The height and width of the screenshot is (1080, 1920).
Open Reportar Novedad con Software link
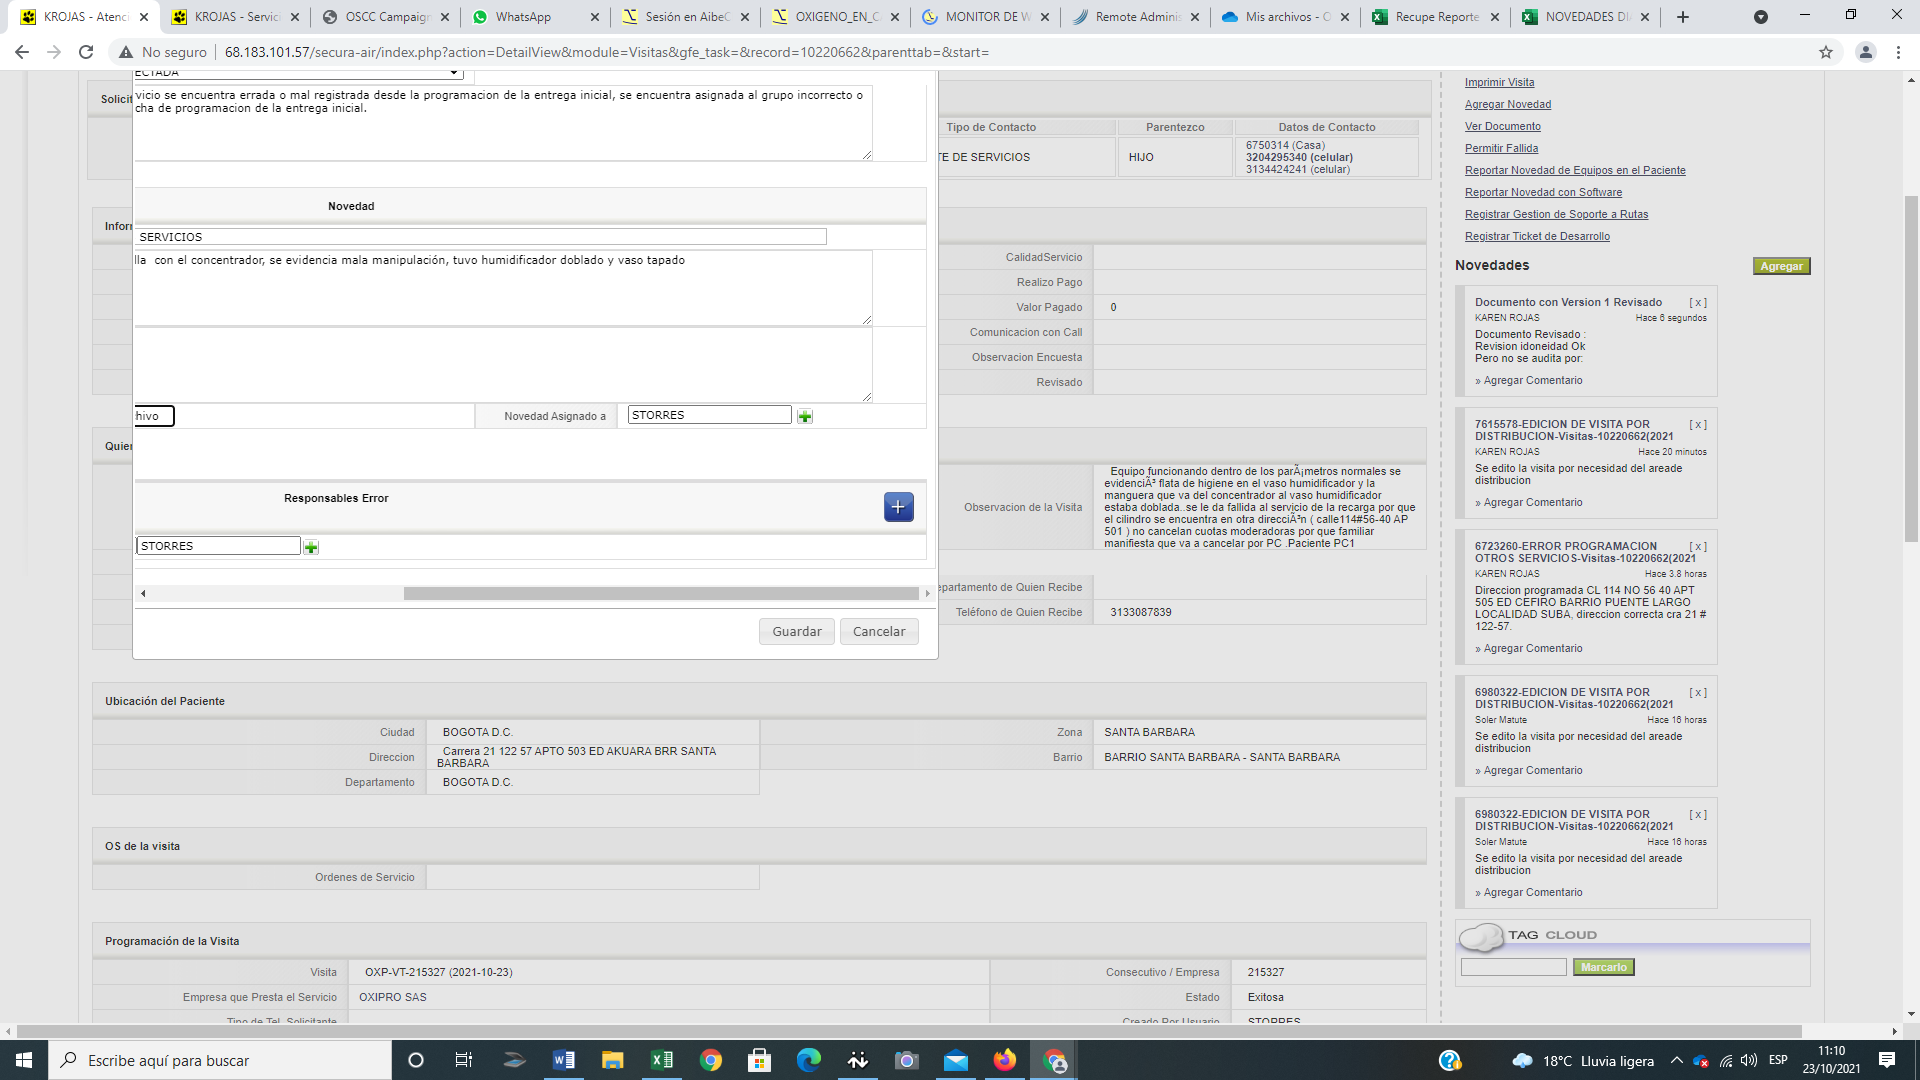pos(1543,192)
